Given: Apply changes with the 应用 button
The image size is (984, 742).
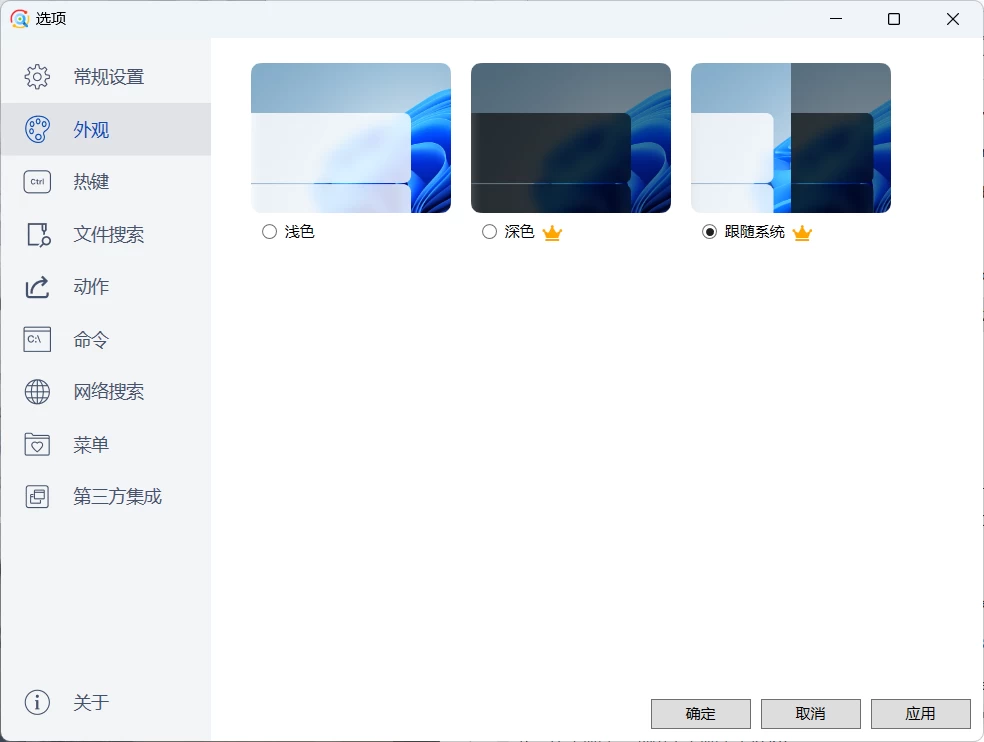Looking at the screenshot, I should (x=921, y=714).
